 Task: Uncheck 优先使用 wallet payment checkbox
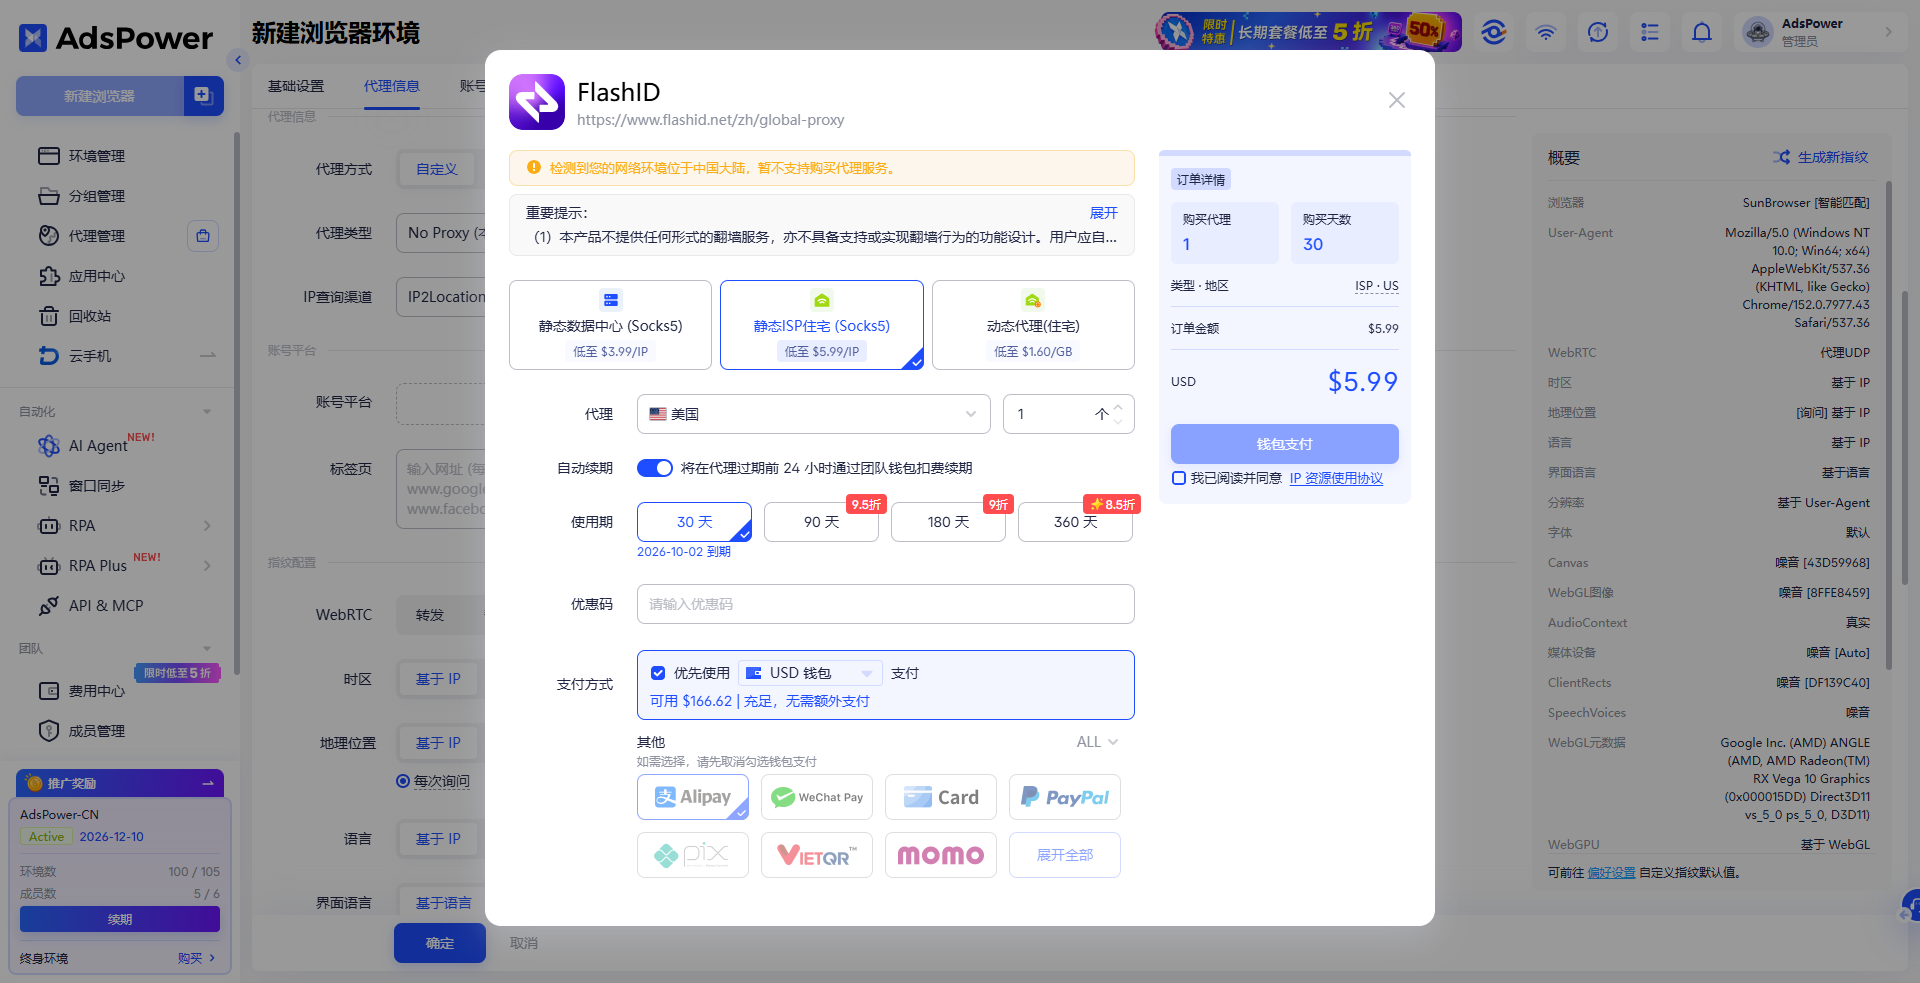tap(658, 673)
